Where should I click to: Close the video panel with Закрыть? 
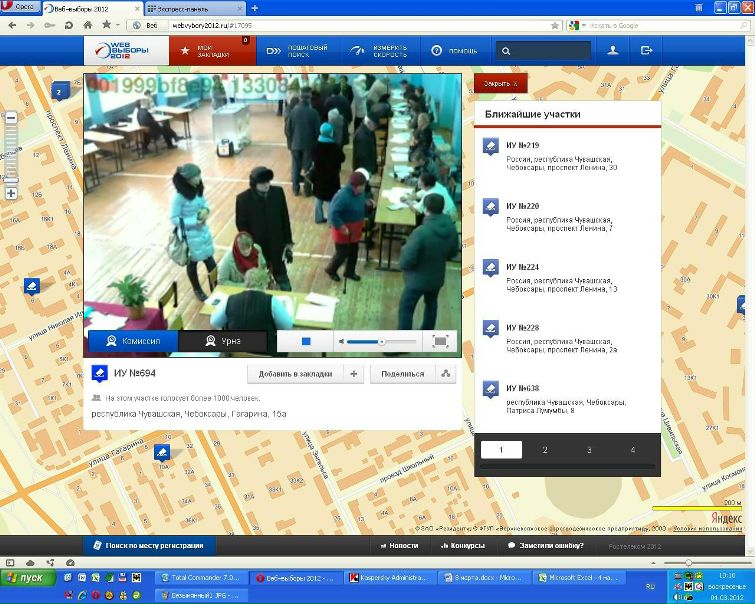[x=500, y=83]
